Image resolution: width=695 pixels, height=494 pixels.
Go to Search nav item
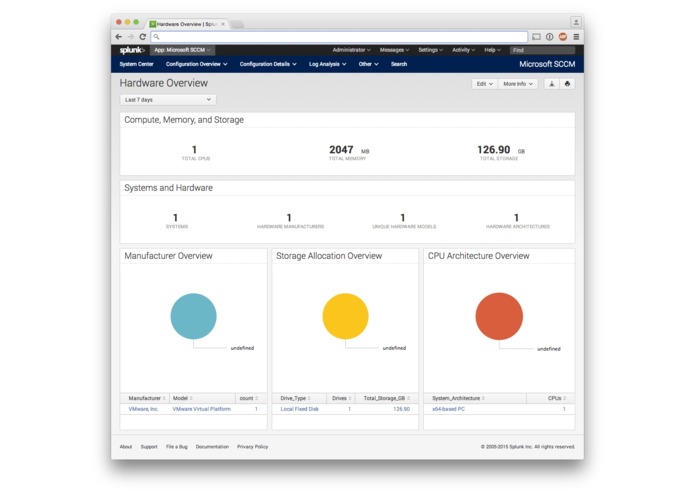(x=399, y=64)
